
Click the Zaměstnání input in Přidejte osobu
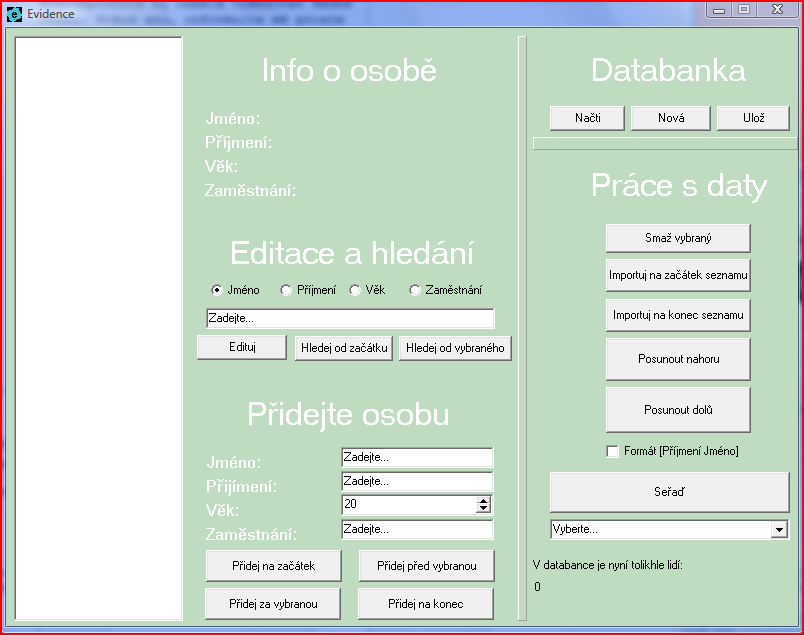coord(417,529)
